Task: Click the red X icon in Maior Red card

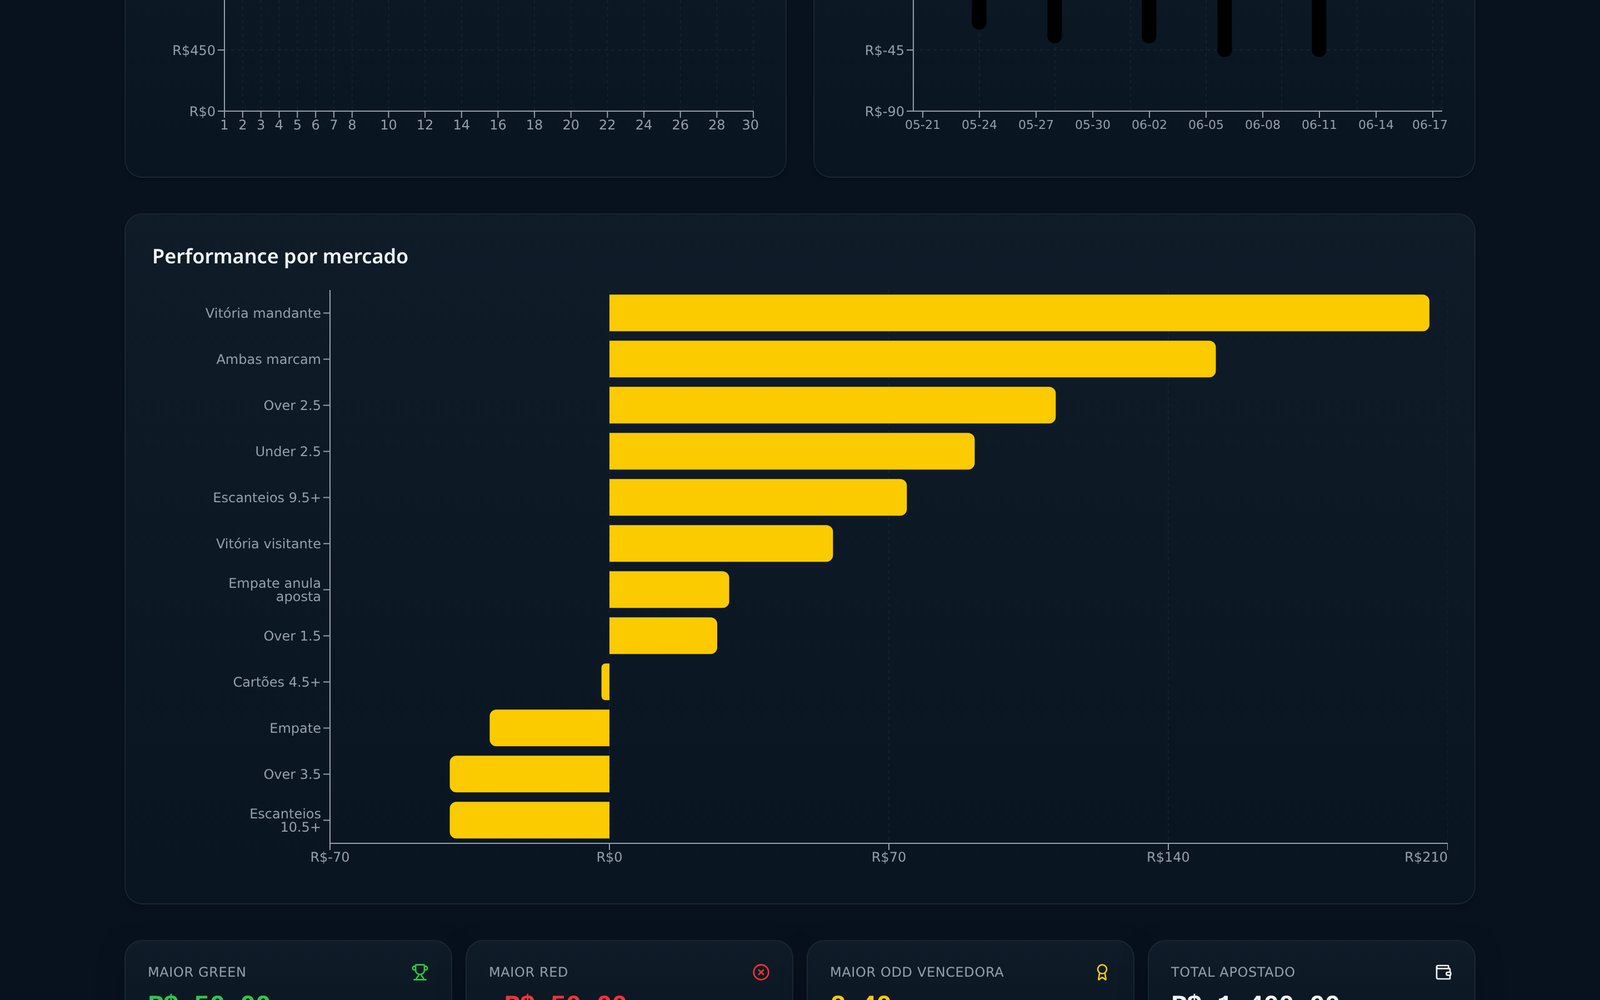Action: click(x=761, y=972)
